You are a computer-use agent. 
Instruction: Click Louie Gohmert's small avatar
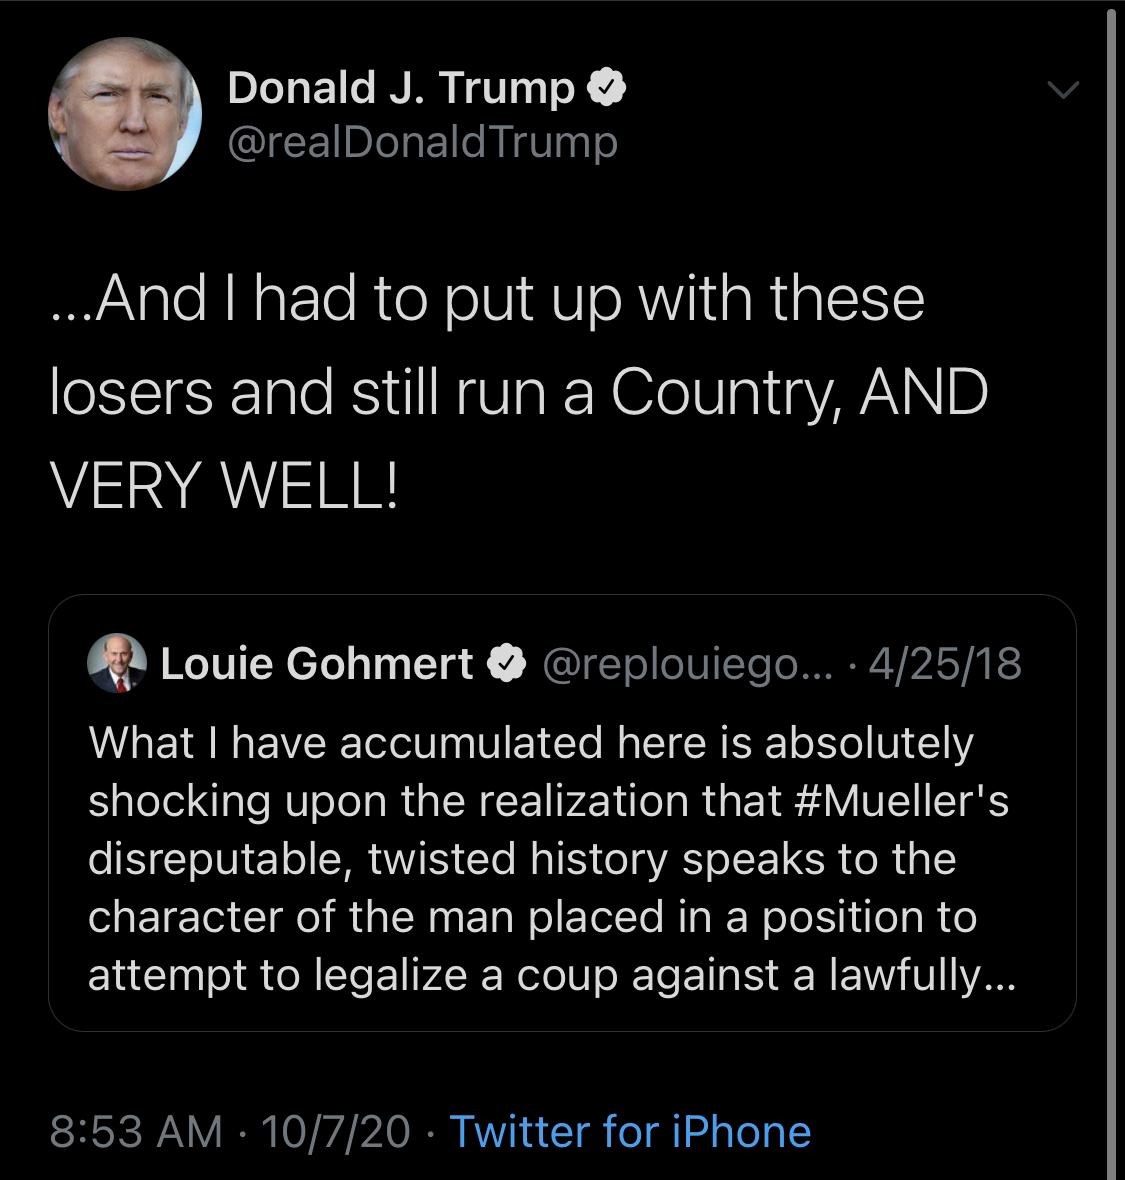[117, 664]
